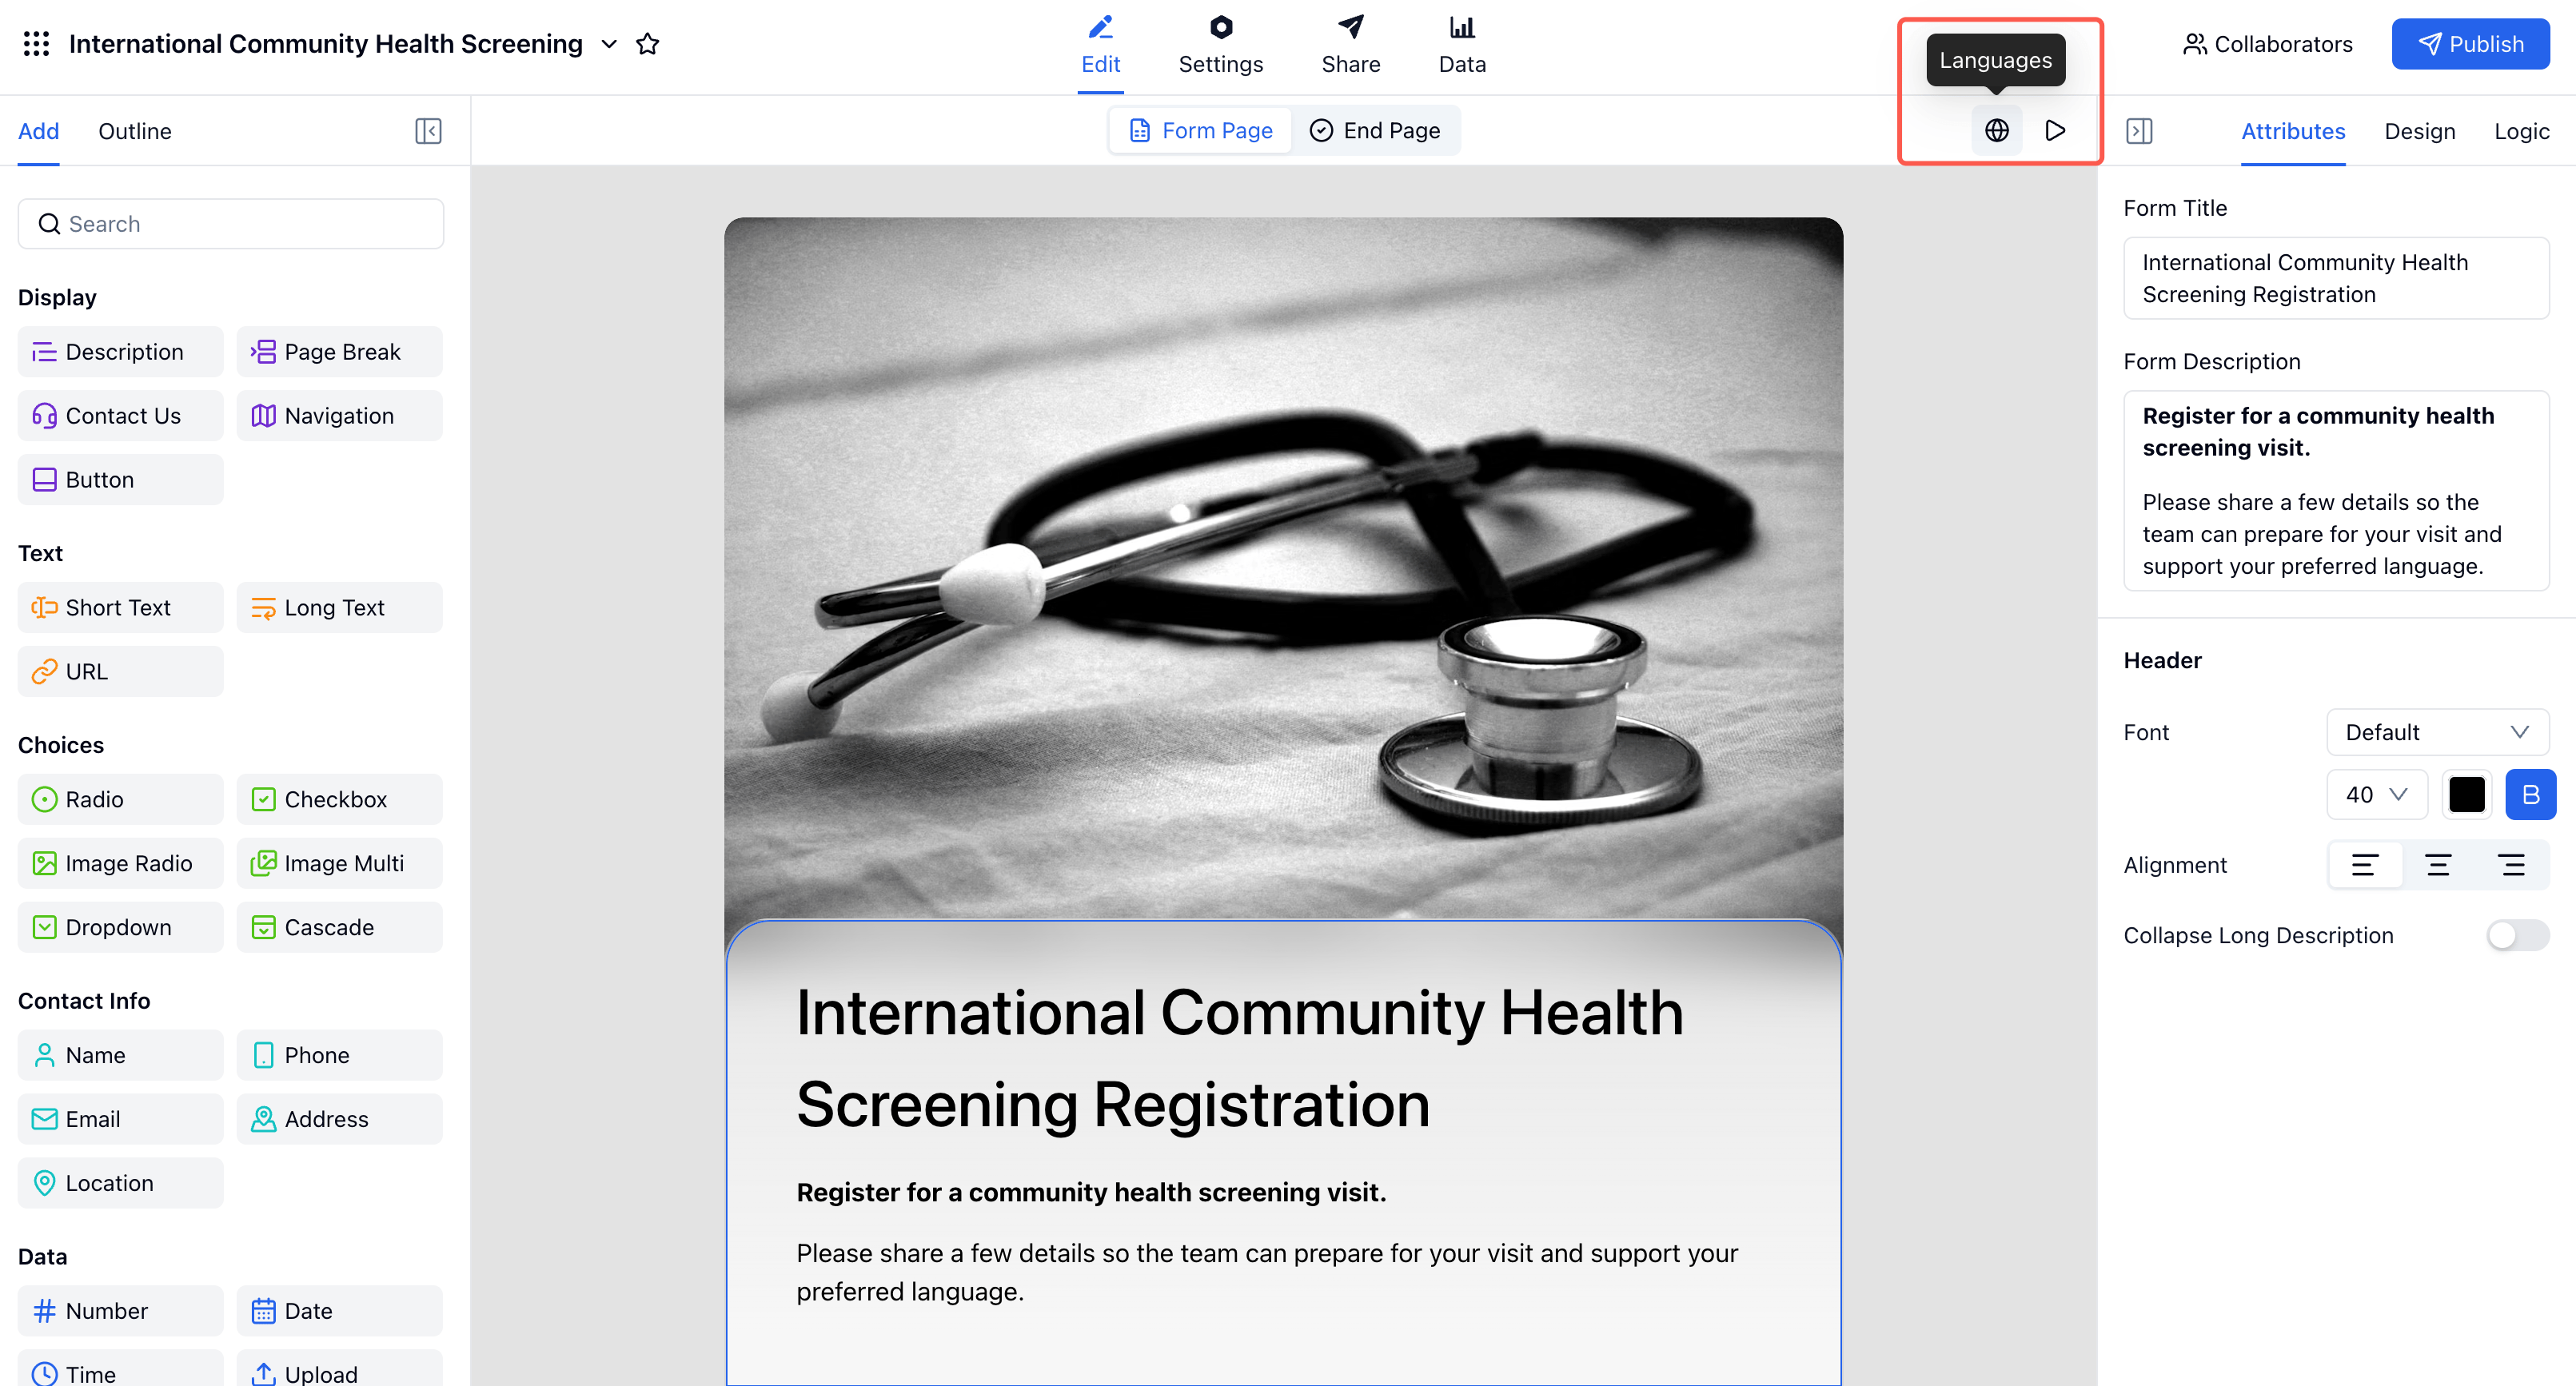The image size is (2576, 1386).
Task: Add a Name field
Action: coord(120,1056)
